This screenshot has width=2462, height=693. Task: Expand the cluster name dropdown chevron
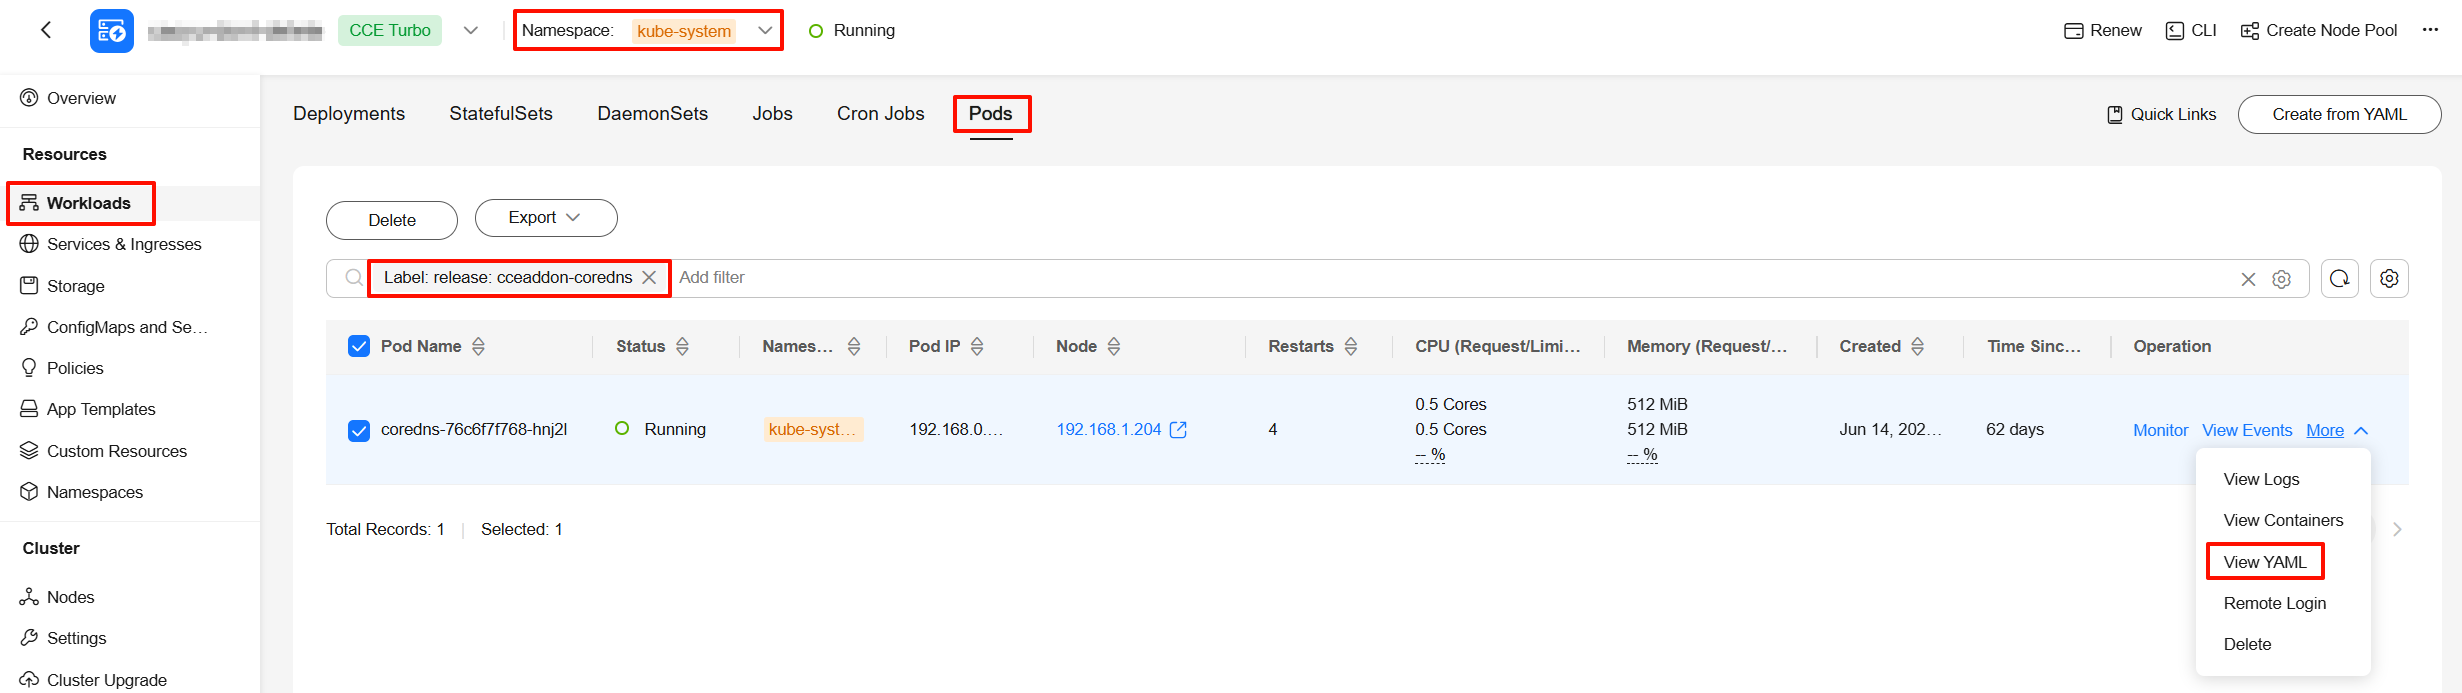tap(471, 31)
